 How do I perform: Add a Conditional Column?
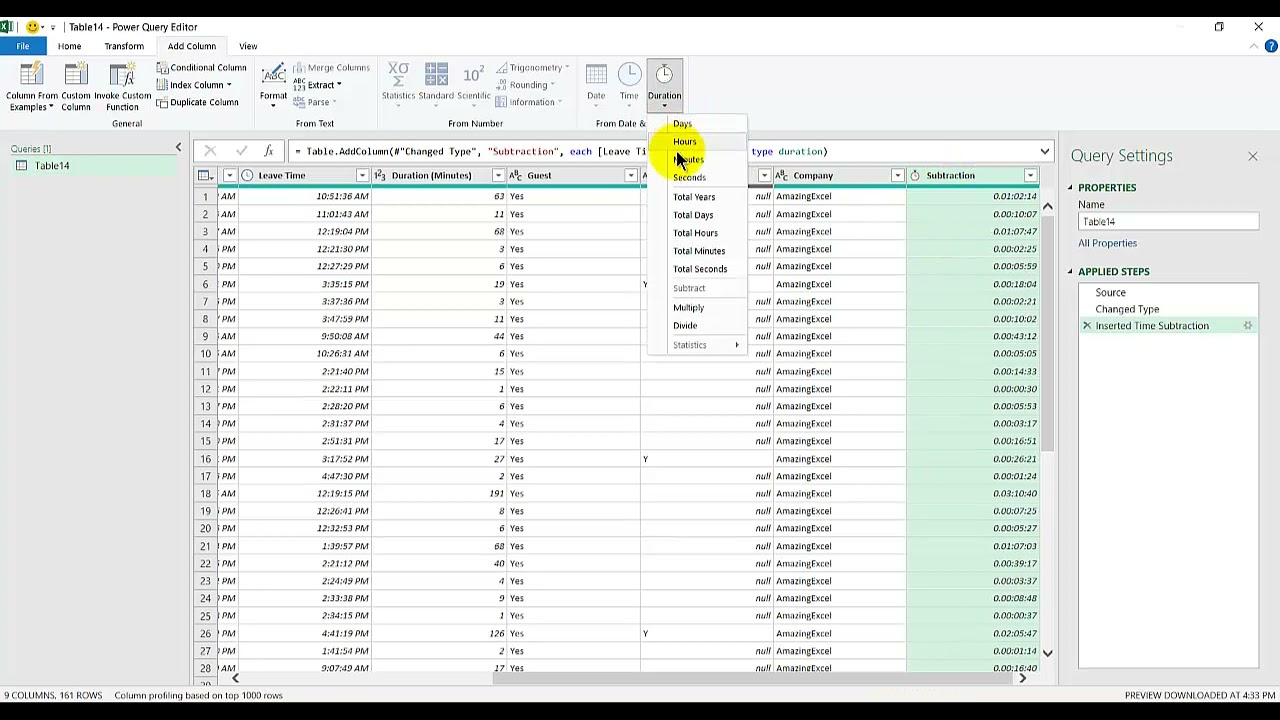(202, 68)
